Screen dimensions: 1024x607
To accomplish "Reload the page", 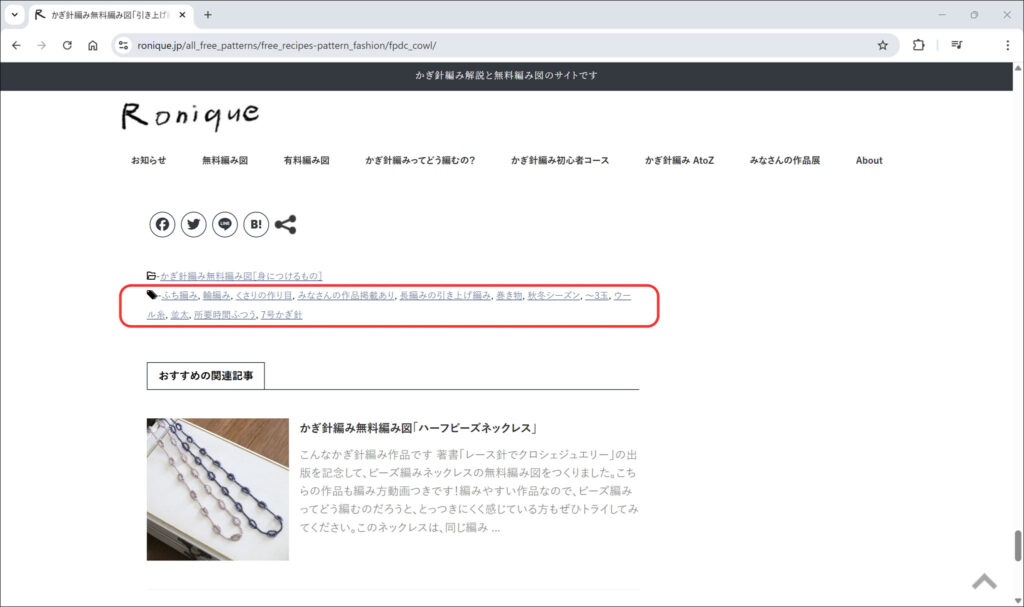I will pyautogui.click(x=67, y=45).
